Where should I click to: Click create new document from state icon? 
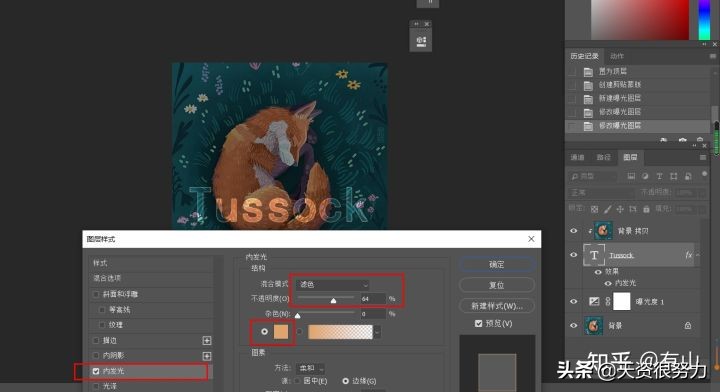tap(663, 140)
